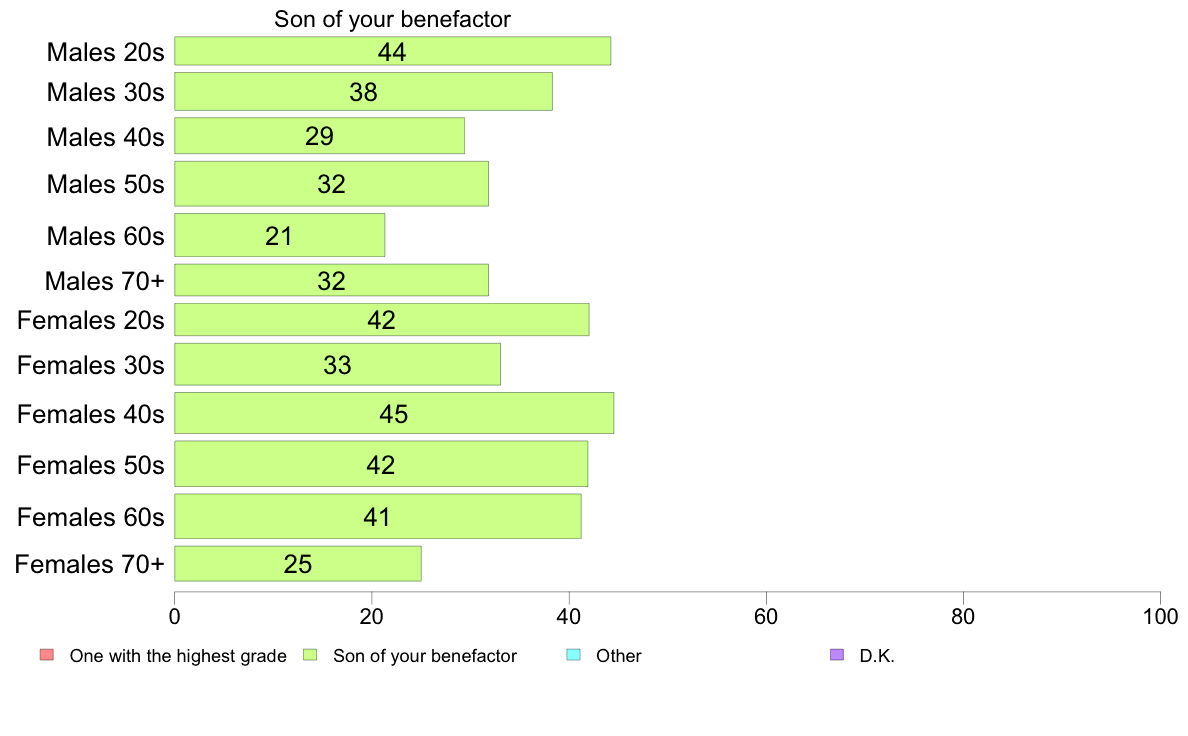Click the Females 40s bar showing 45
Screen dimensions: 1188x736
point(394,413)
